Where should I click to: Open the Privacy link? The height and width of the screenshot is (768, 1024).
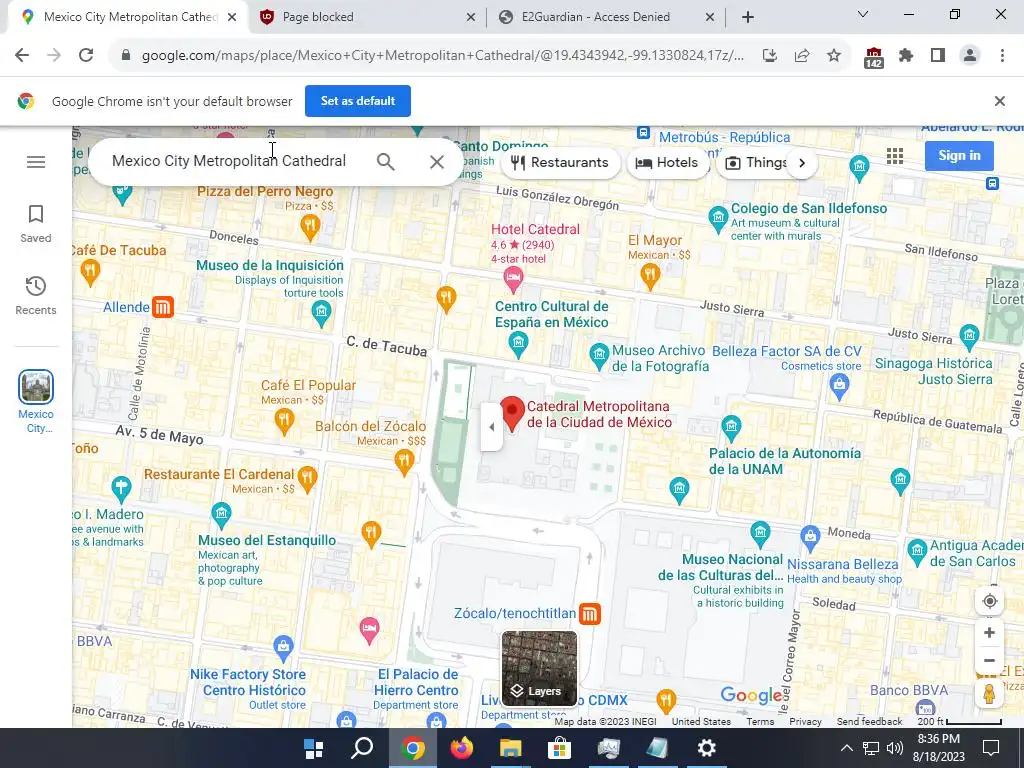[805, 721]
